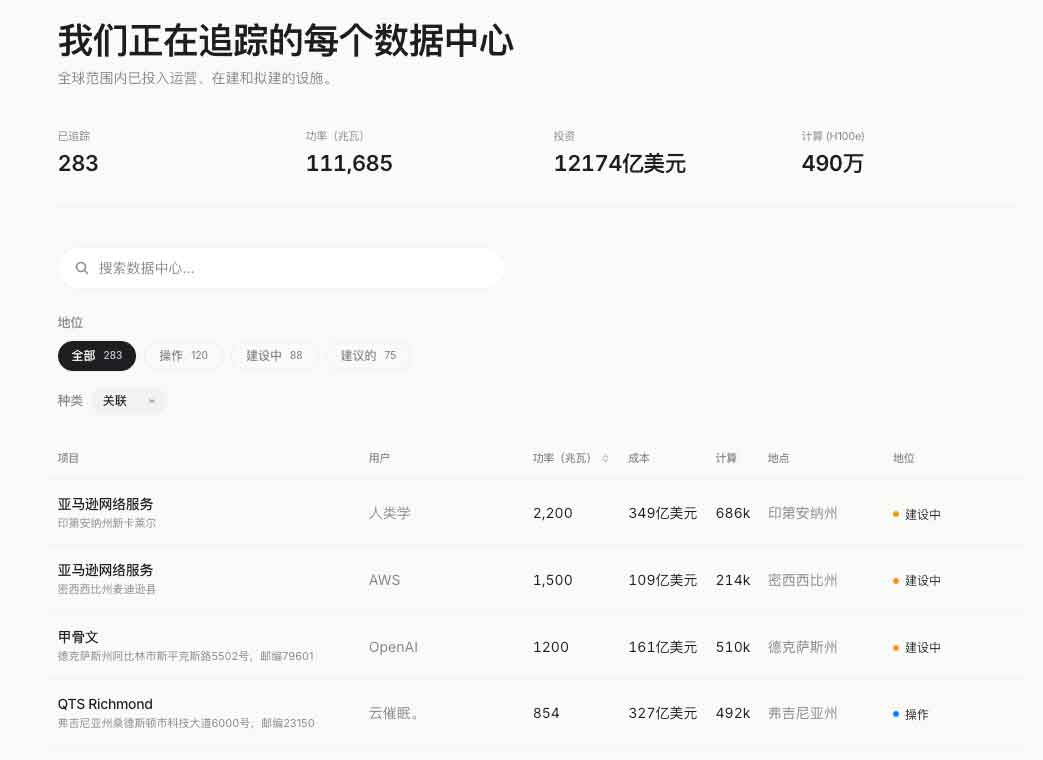The width and height of the screenshot is (1043, 760).
Task: Select the 全部 filter tab showing 283
Action: click(x=96, y=355)
